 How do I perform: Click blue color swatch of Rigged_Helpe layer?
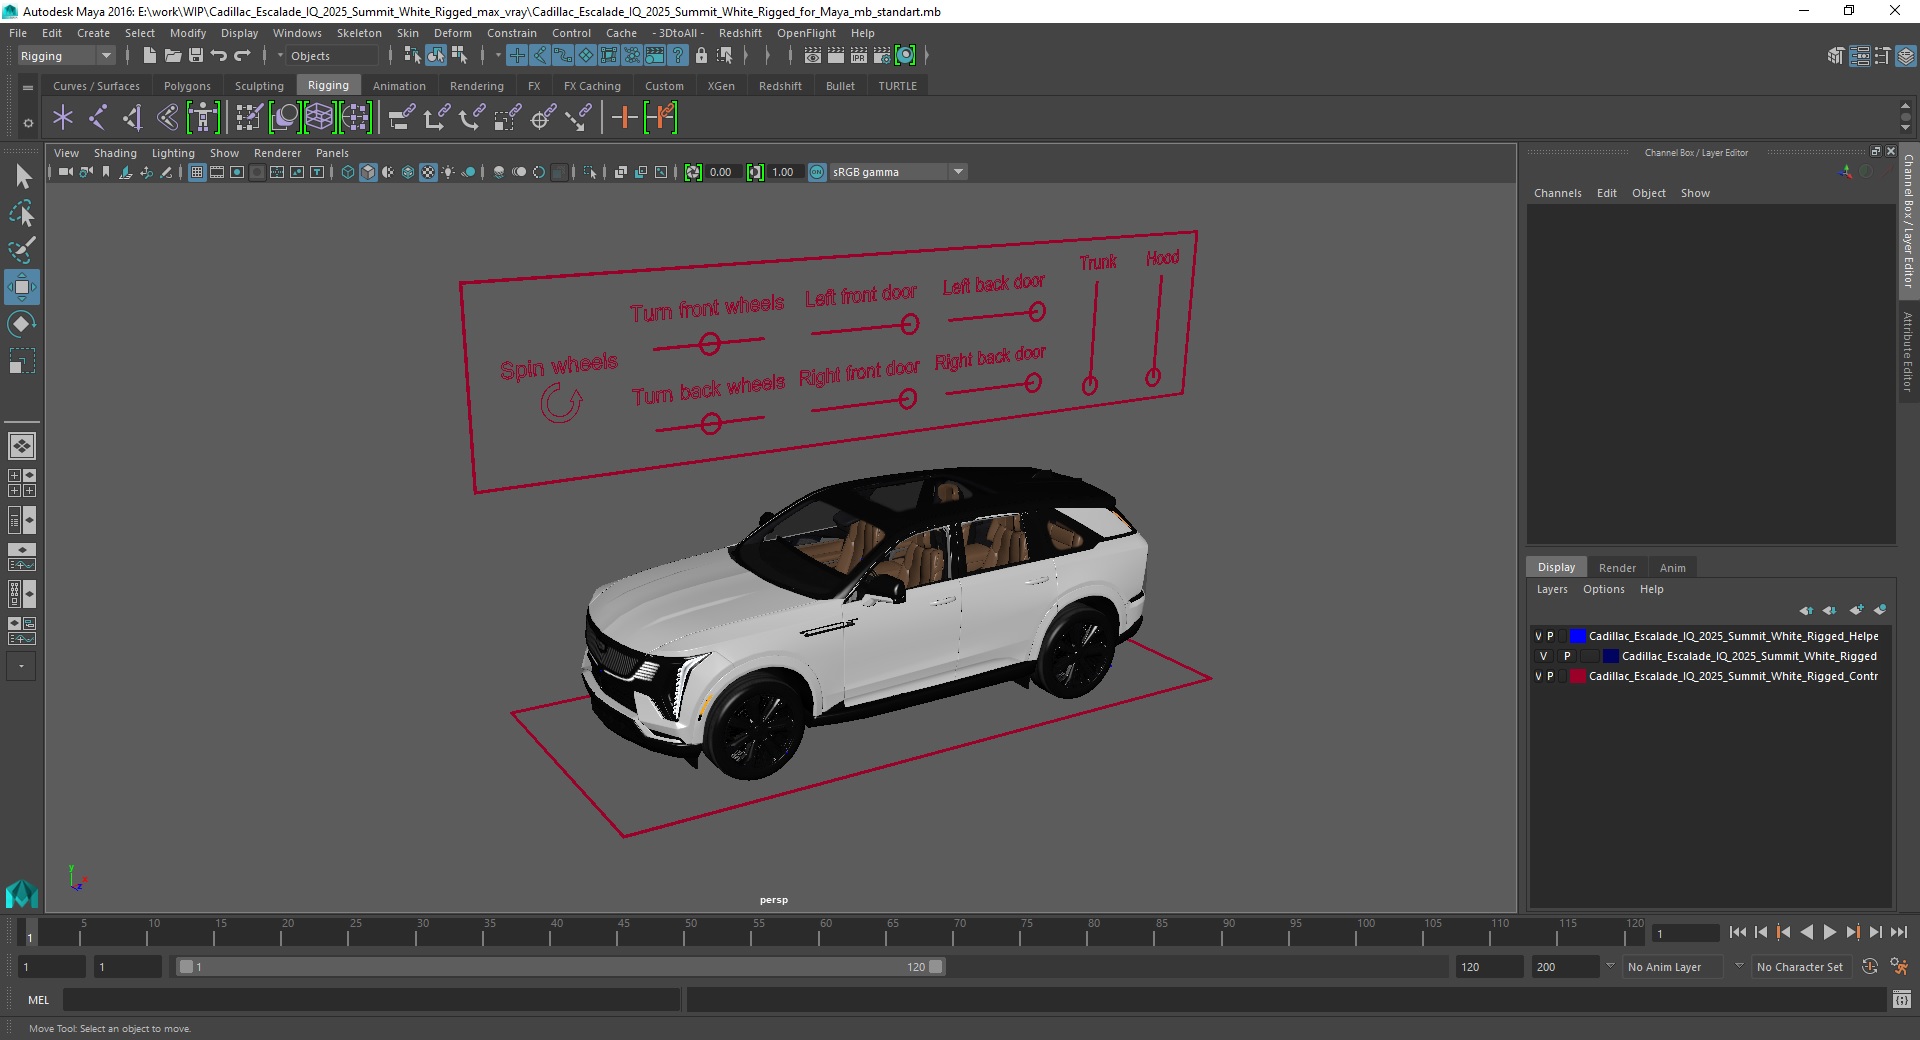[1578, 636]
